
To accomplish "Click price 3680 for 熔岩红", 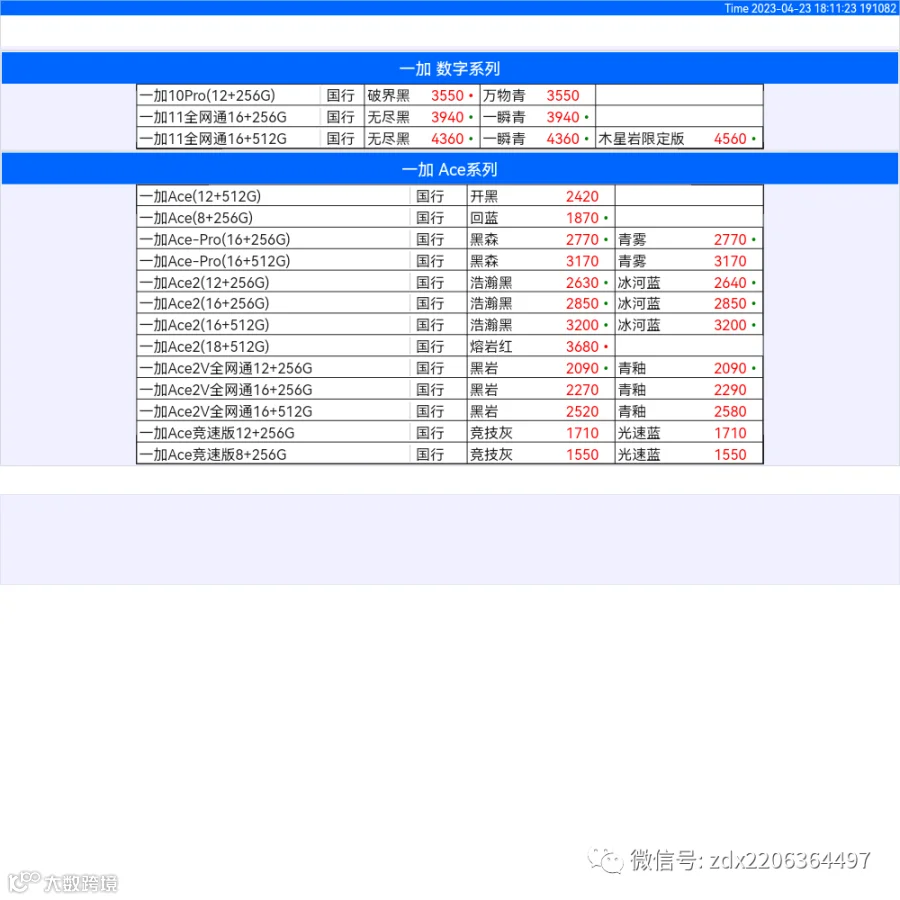I will point(582,347).
